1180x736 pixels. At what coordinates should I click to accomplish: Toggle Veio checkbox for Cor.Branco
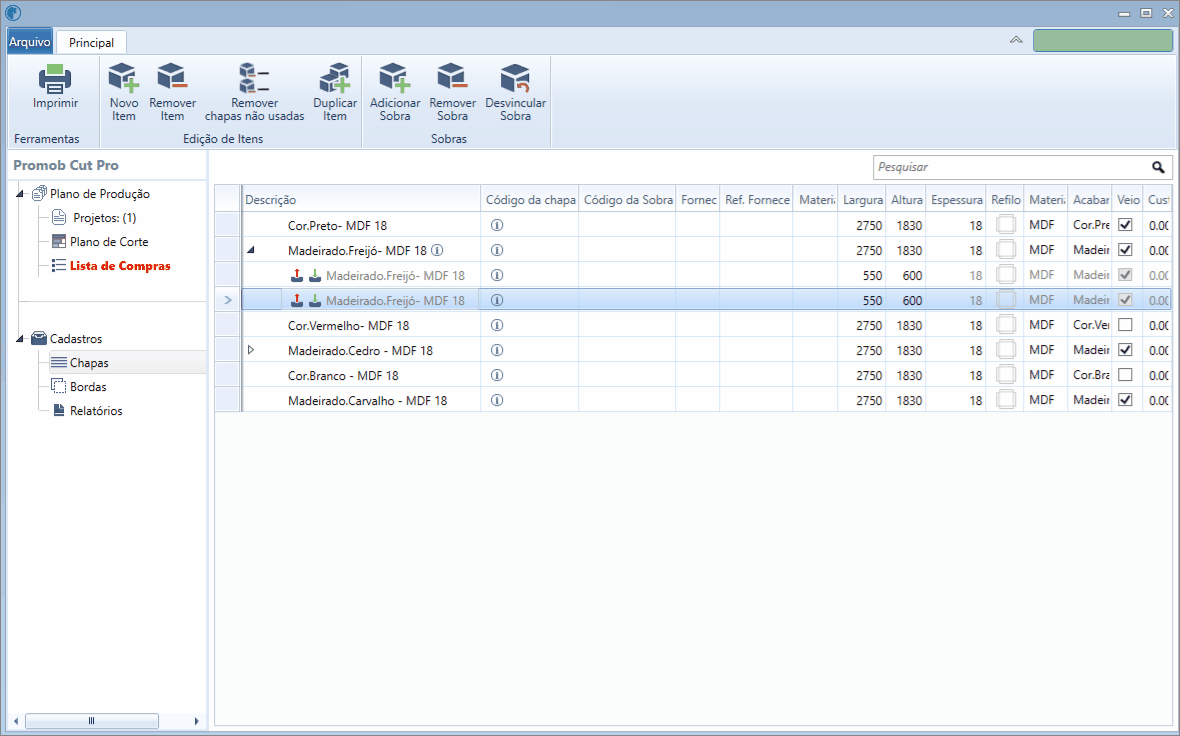[x=1125, y=375]
